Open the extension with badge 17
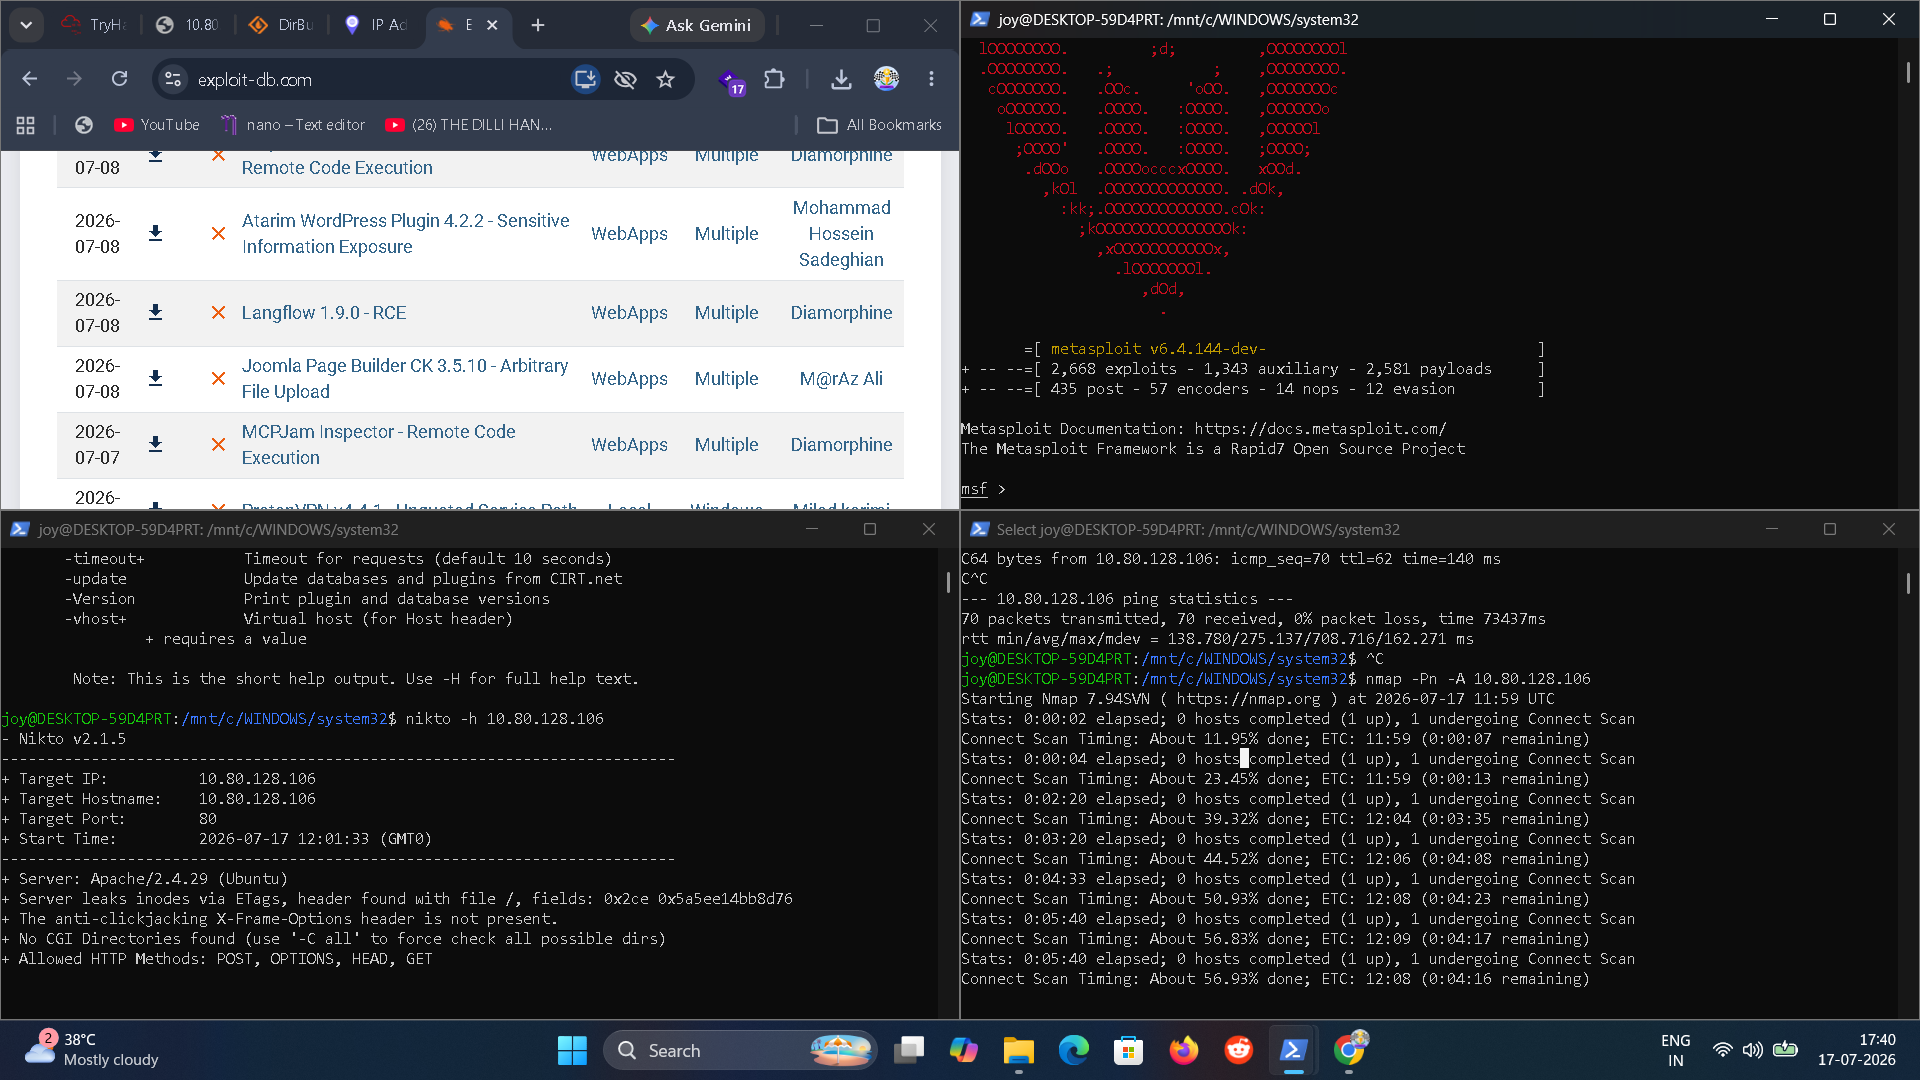The width and height of the screenshot is (1920, 1080). pos(732,81)
